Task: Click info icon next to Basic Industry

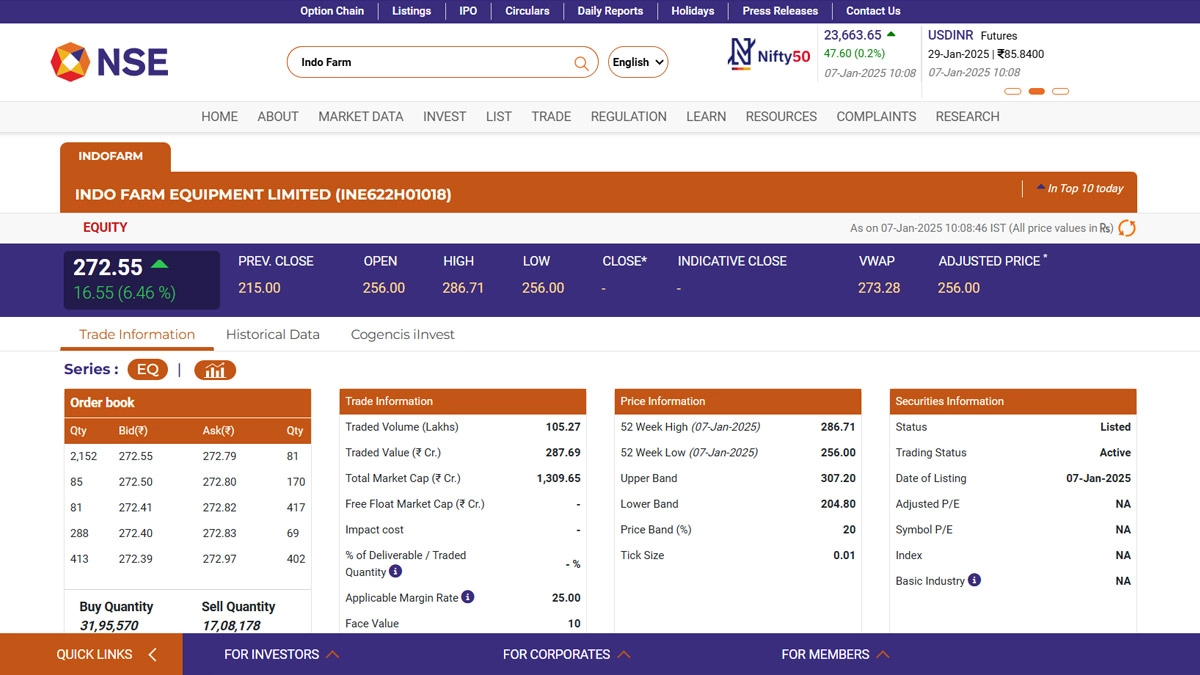Action: [974, 580]
